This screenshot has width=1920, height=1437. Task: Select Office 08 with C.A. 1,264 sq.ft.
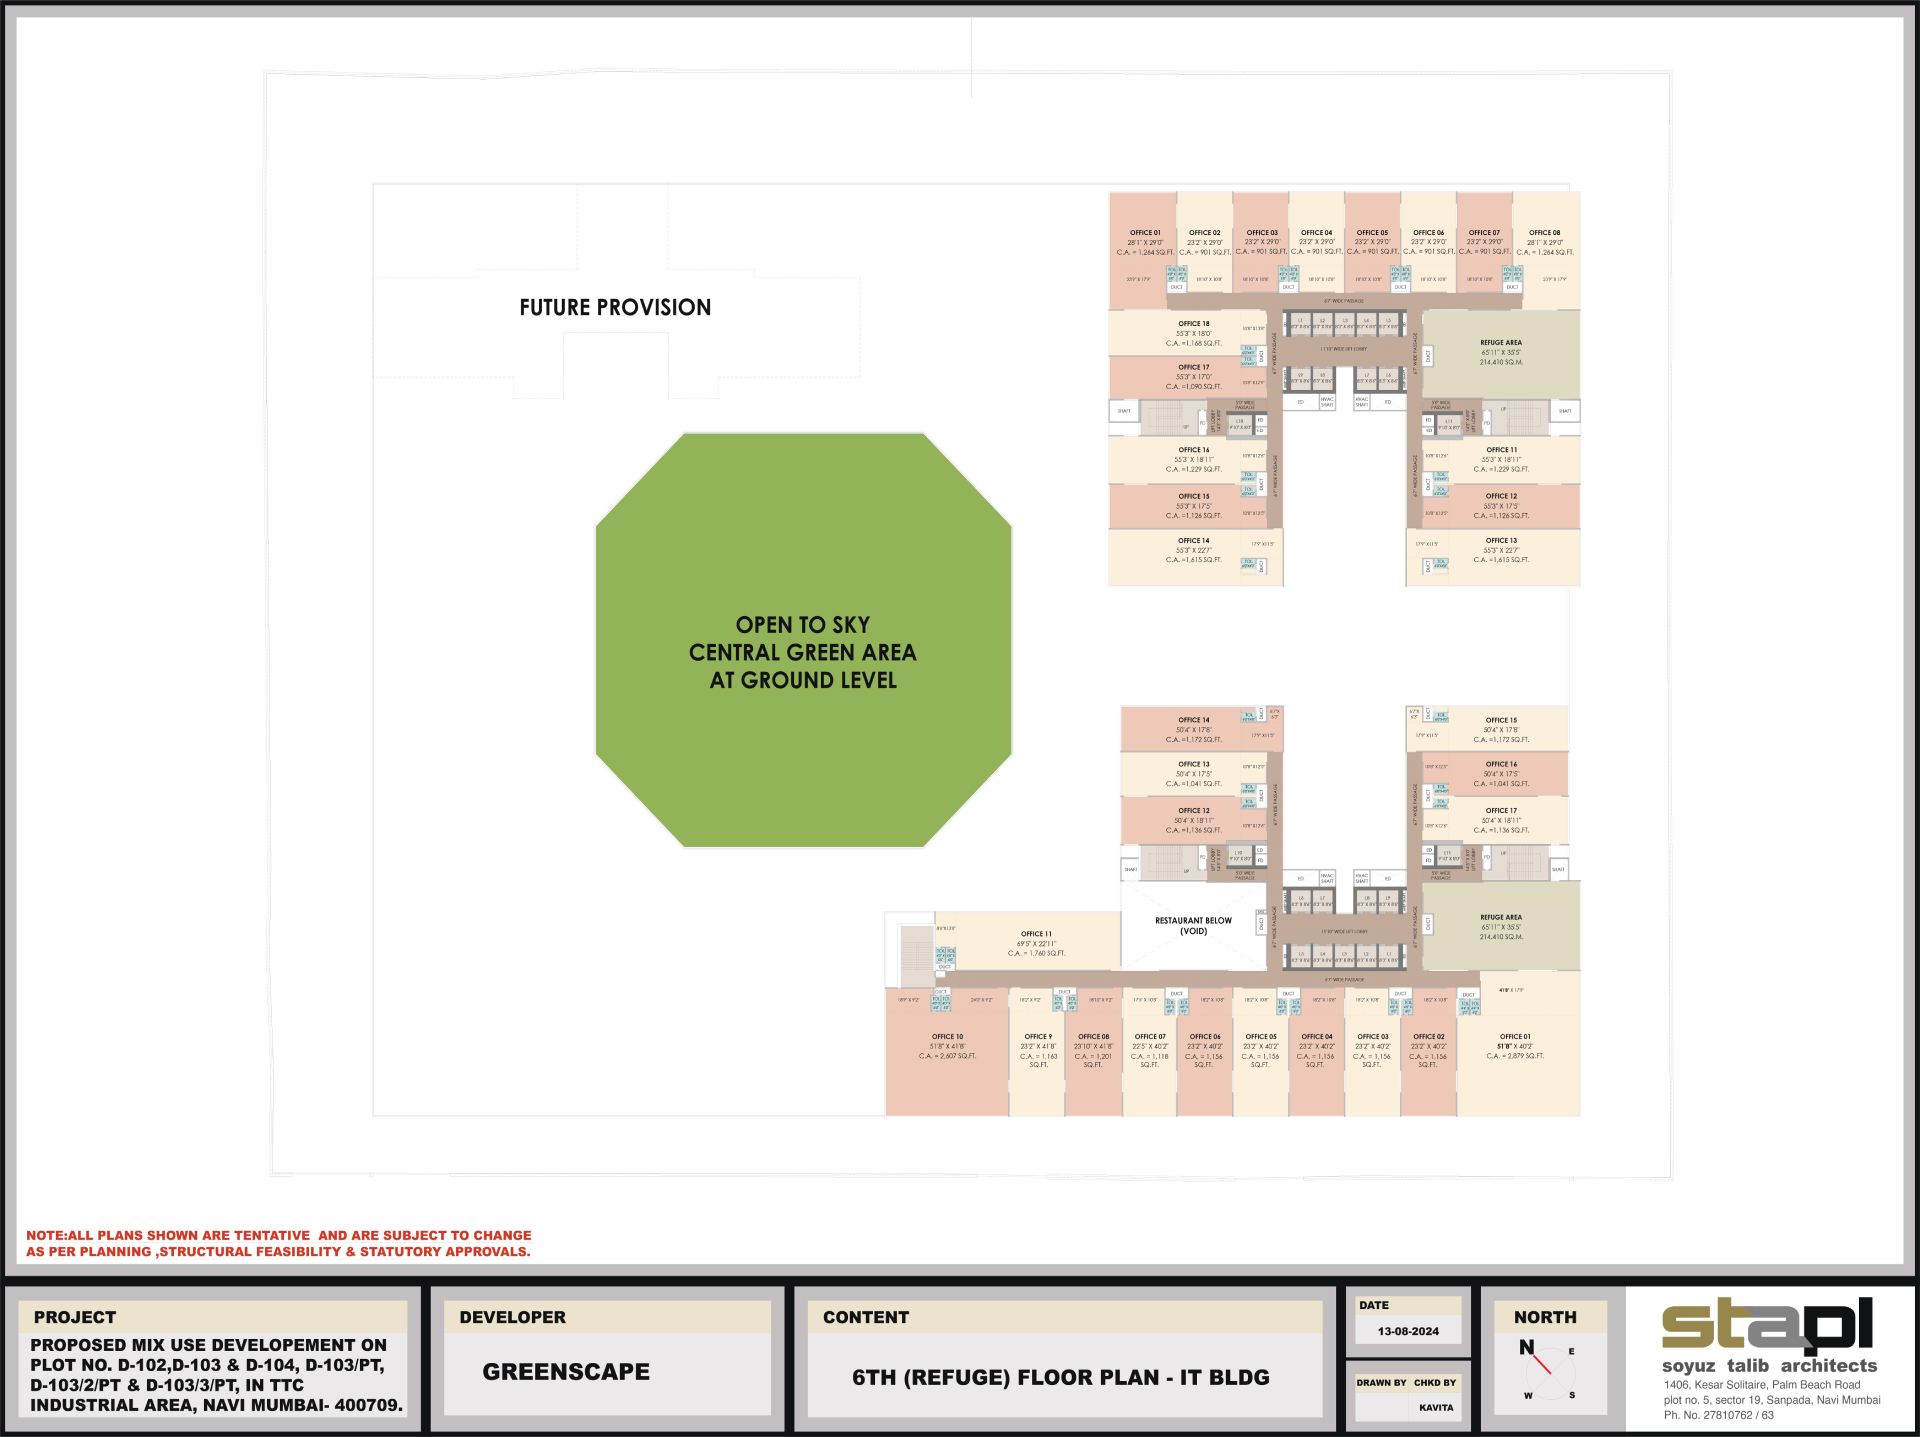pyautogui.click(x=1546, y=250)
